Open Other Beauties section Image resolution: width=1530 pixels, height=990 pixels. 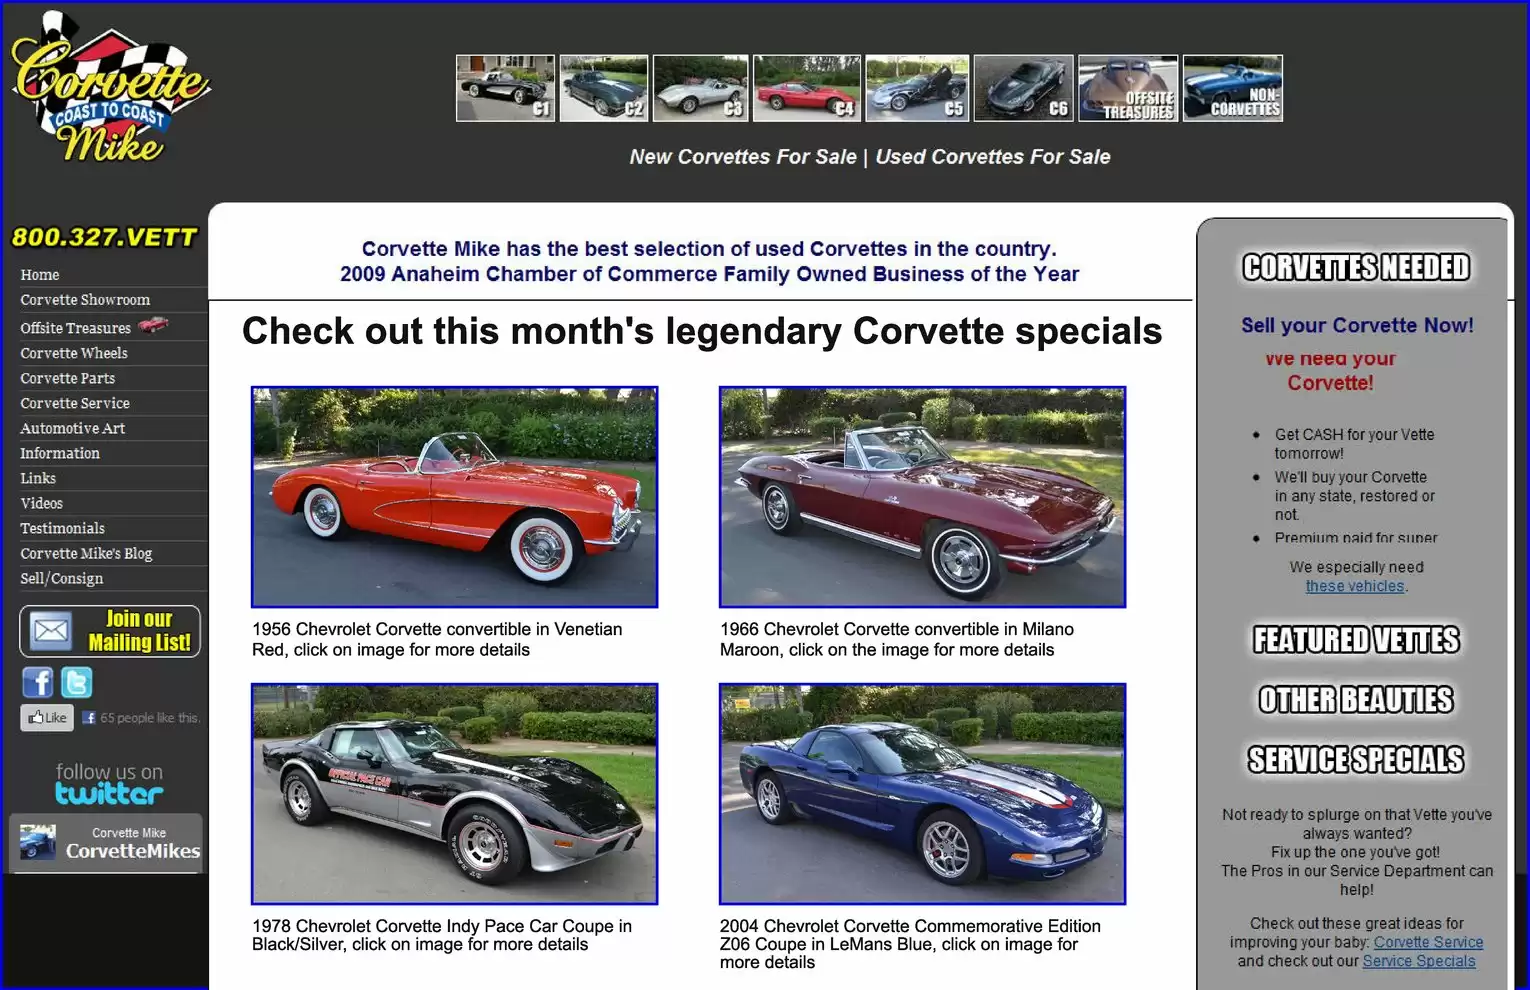tap(1356, 700)
